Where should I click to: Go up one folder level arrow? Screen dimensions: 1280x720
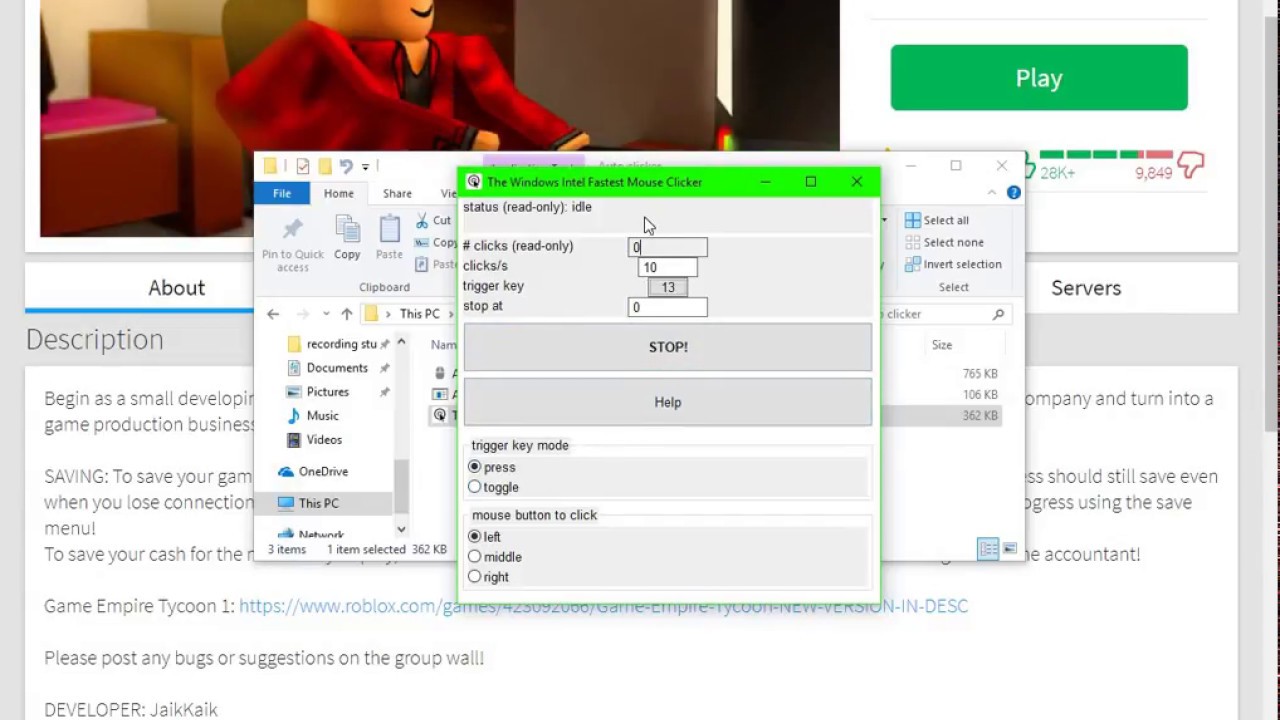click(x=346, y=314)
